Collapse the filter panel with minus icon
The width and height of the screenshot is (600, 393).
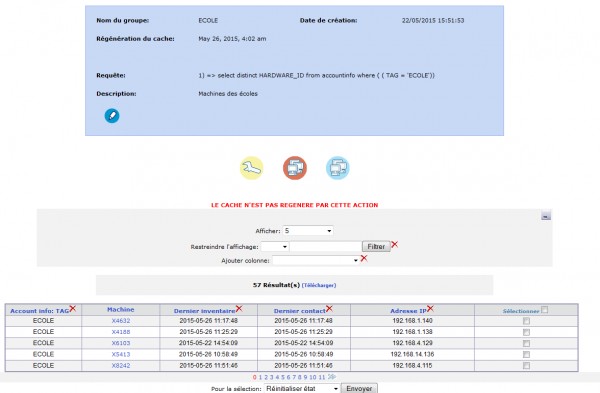[x=546, y=216]
